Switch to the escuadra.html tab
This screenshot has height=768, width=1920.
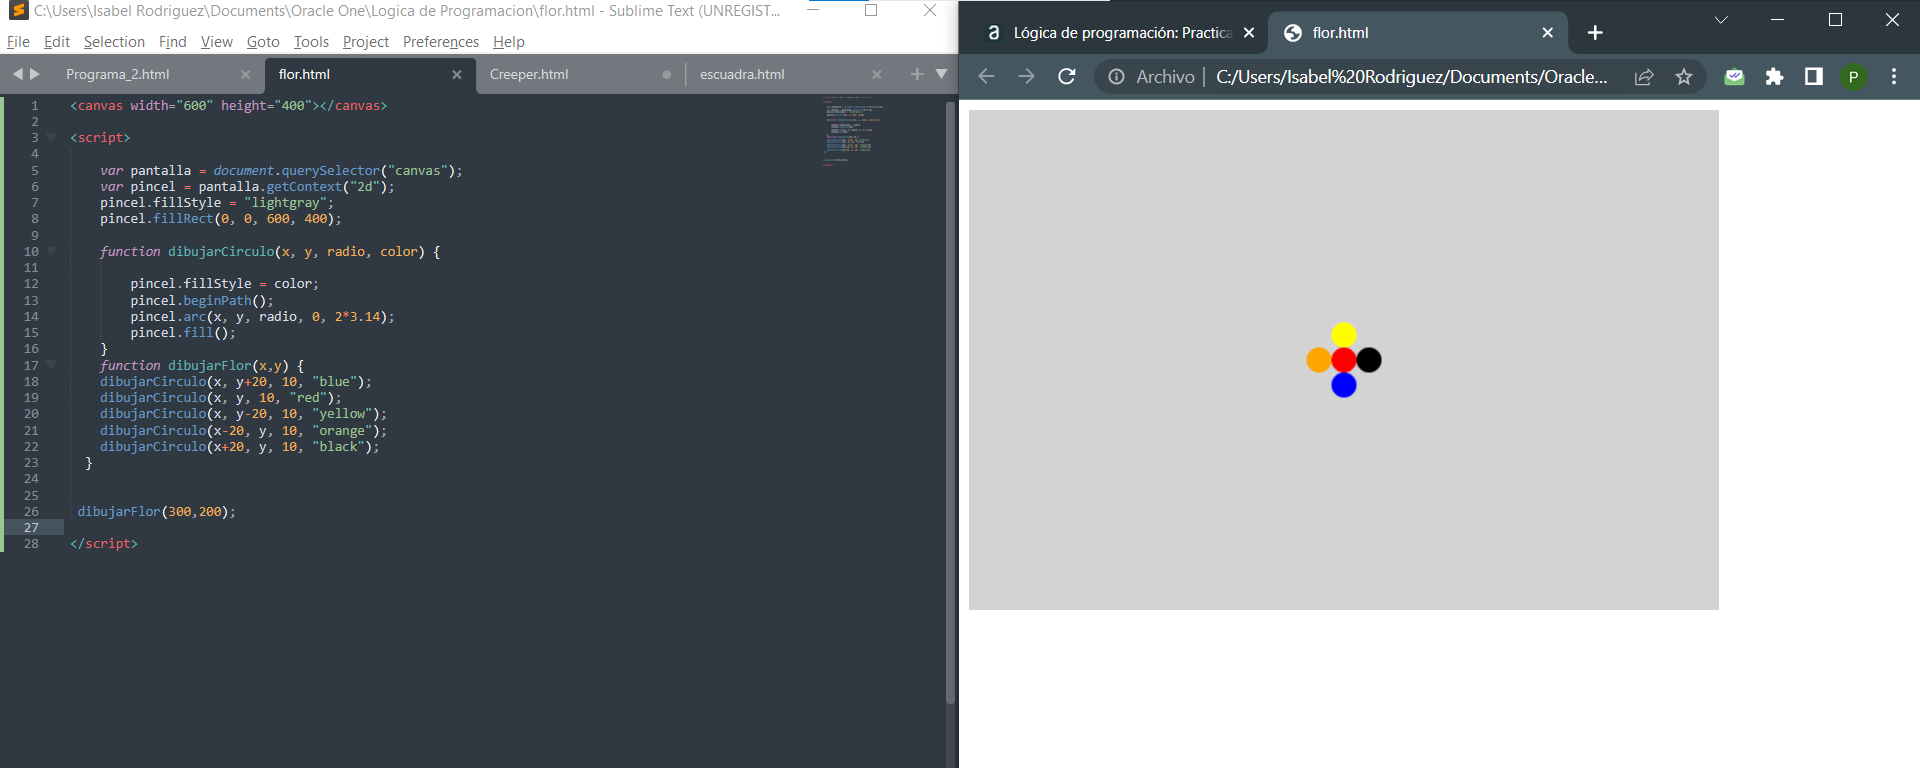coord(742,74)
